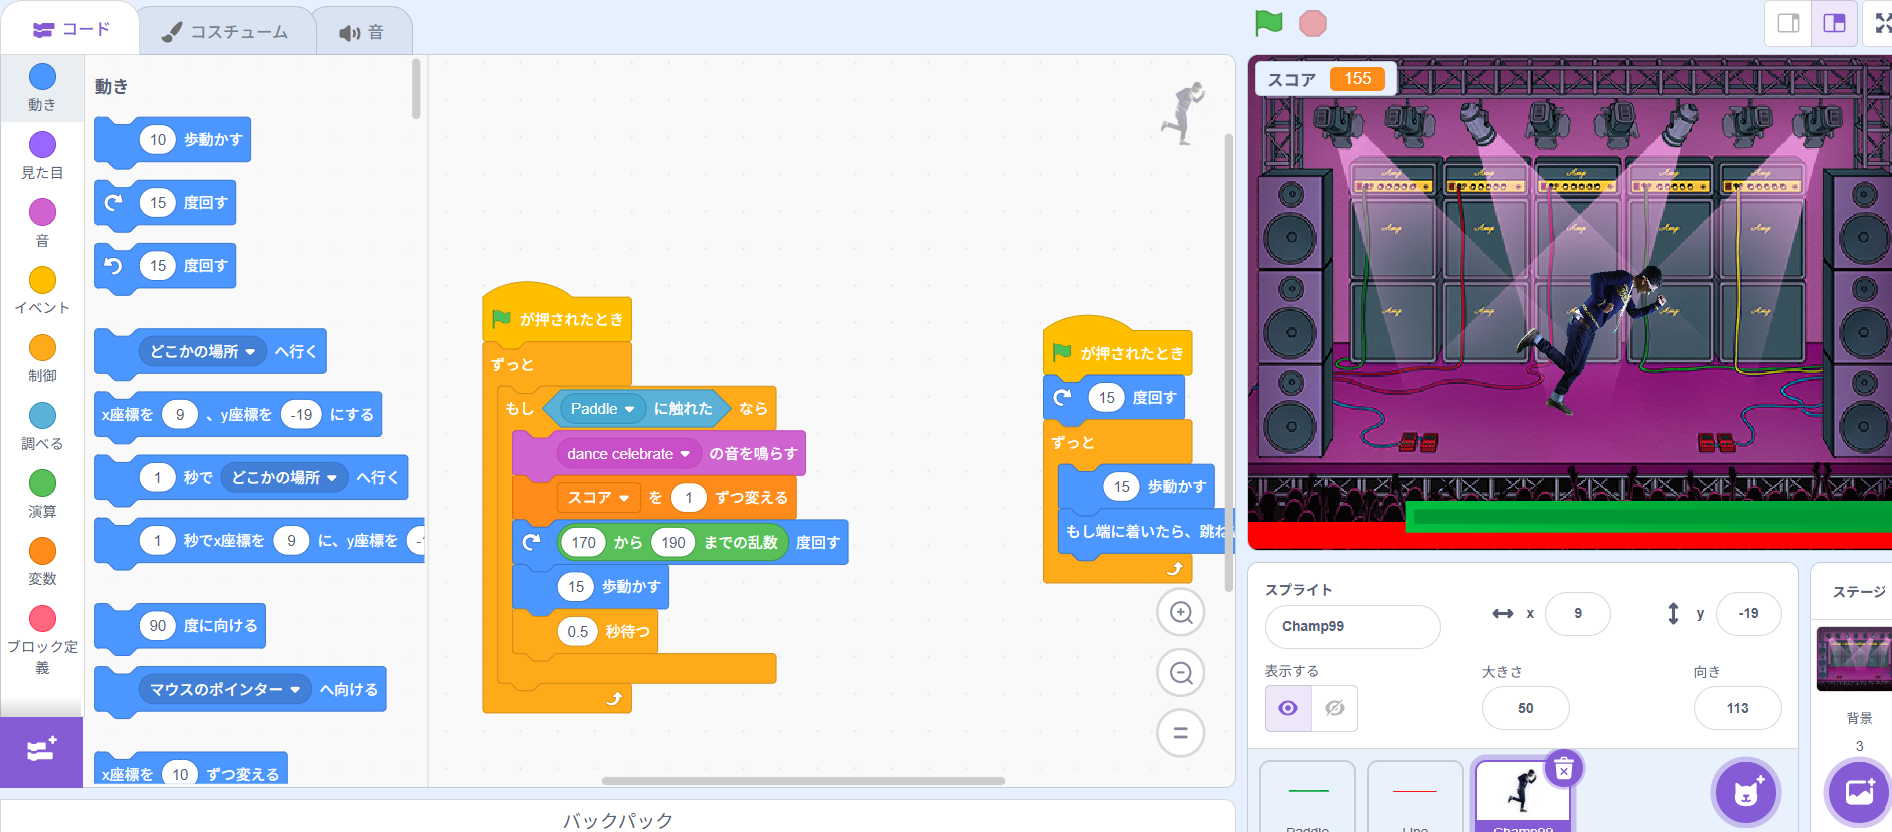Open the Paddle dropdown in the touching block
Viewport: 1892px width, 832px height.
(629, 409)
